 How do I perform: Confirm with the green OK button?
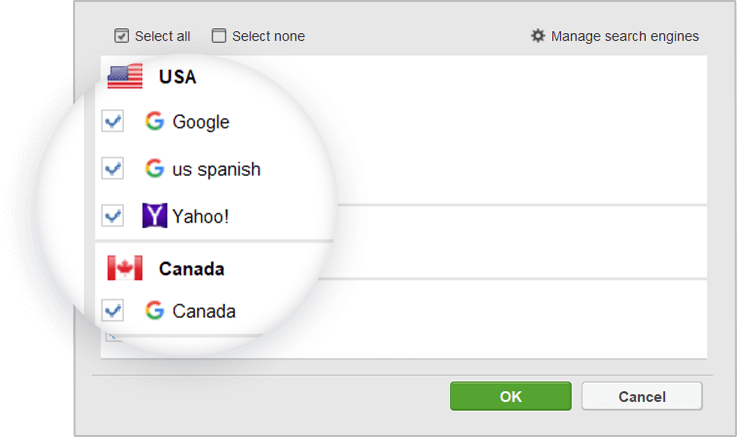coord(511,396)
